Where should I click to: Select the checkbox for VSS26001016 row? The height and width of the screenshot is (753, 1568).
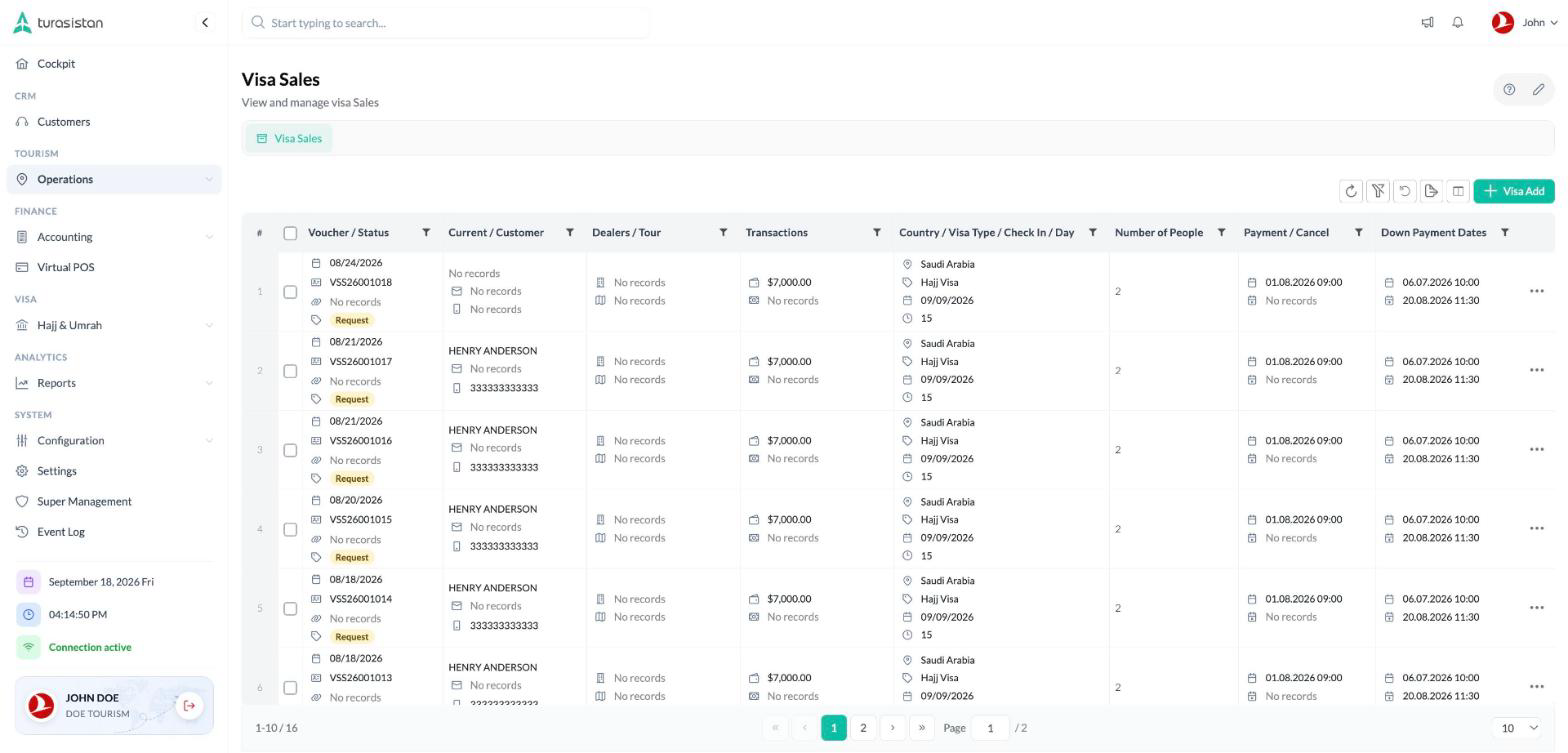(x=290, y=450)
